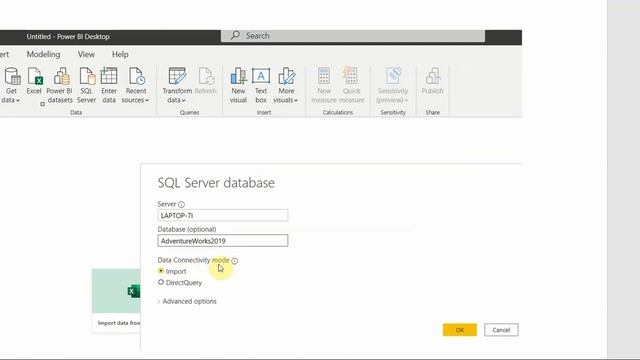Click the Server info icon
The width and height of the screenshot is (640, 360).
pyautogui.click(x=181, y=204)
